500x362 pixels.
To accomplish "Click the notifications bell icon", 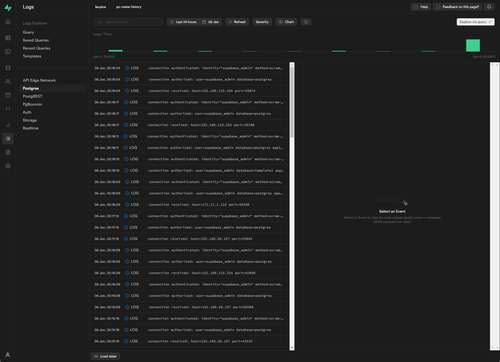I will click(489, 7).
